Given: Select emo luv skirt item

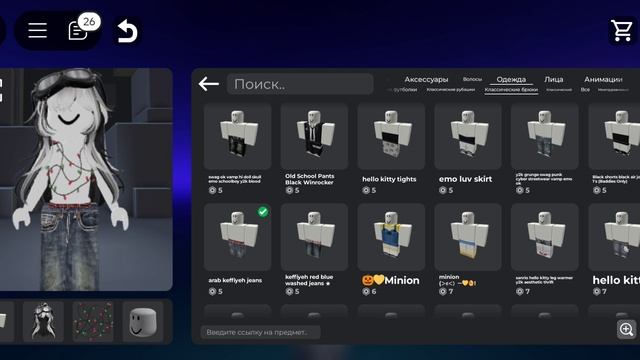Looking at the screenshot, I should [x=468, y=136].
